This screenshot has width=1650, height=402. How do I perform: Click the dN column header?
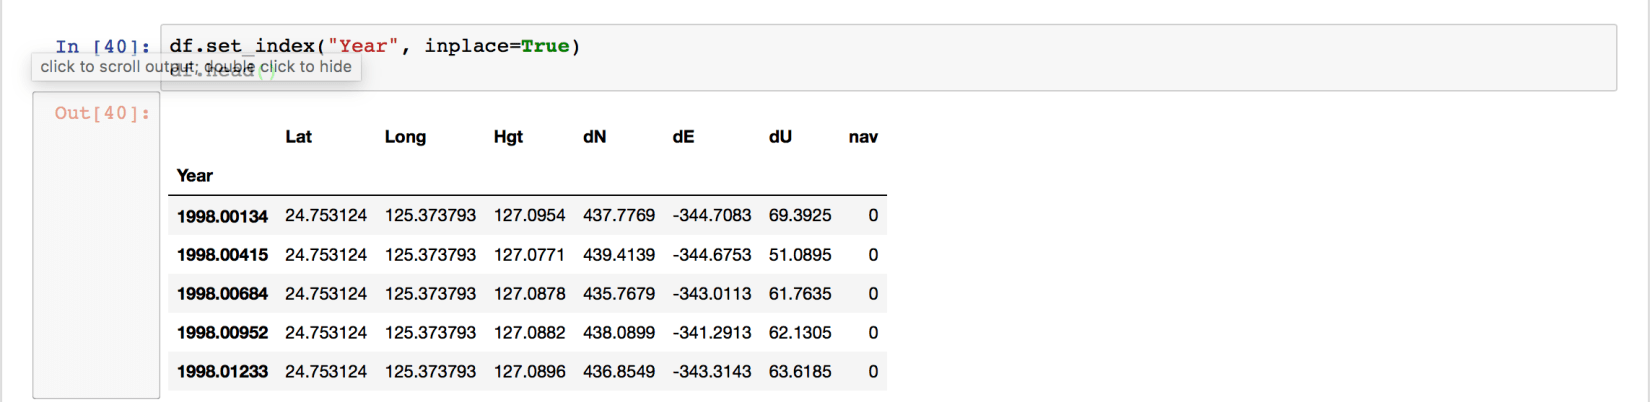coord(594,137)
